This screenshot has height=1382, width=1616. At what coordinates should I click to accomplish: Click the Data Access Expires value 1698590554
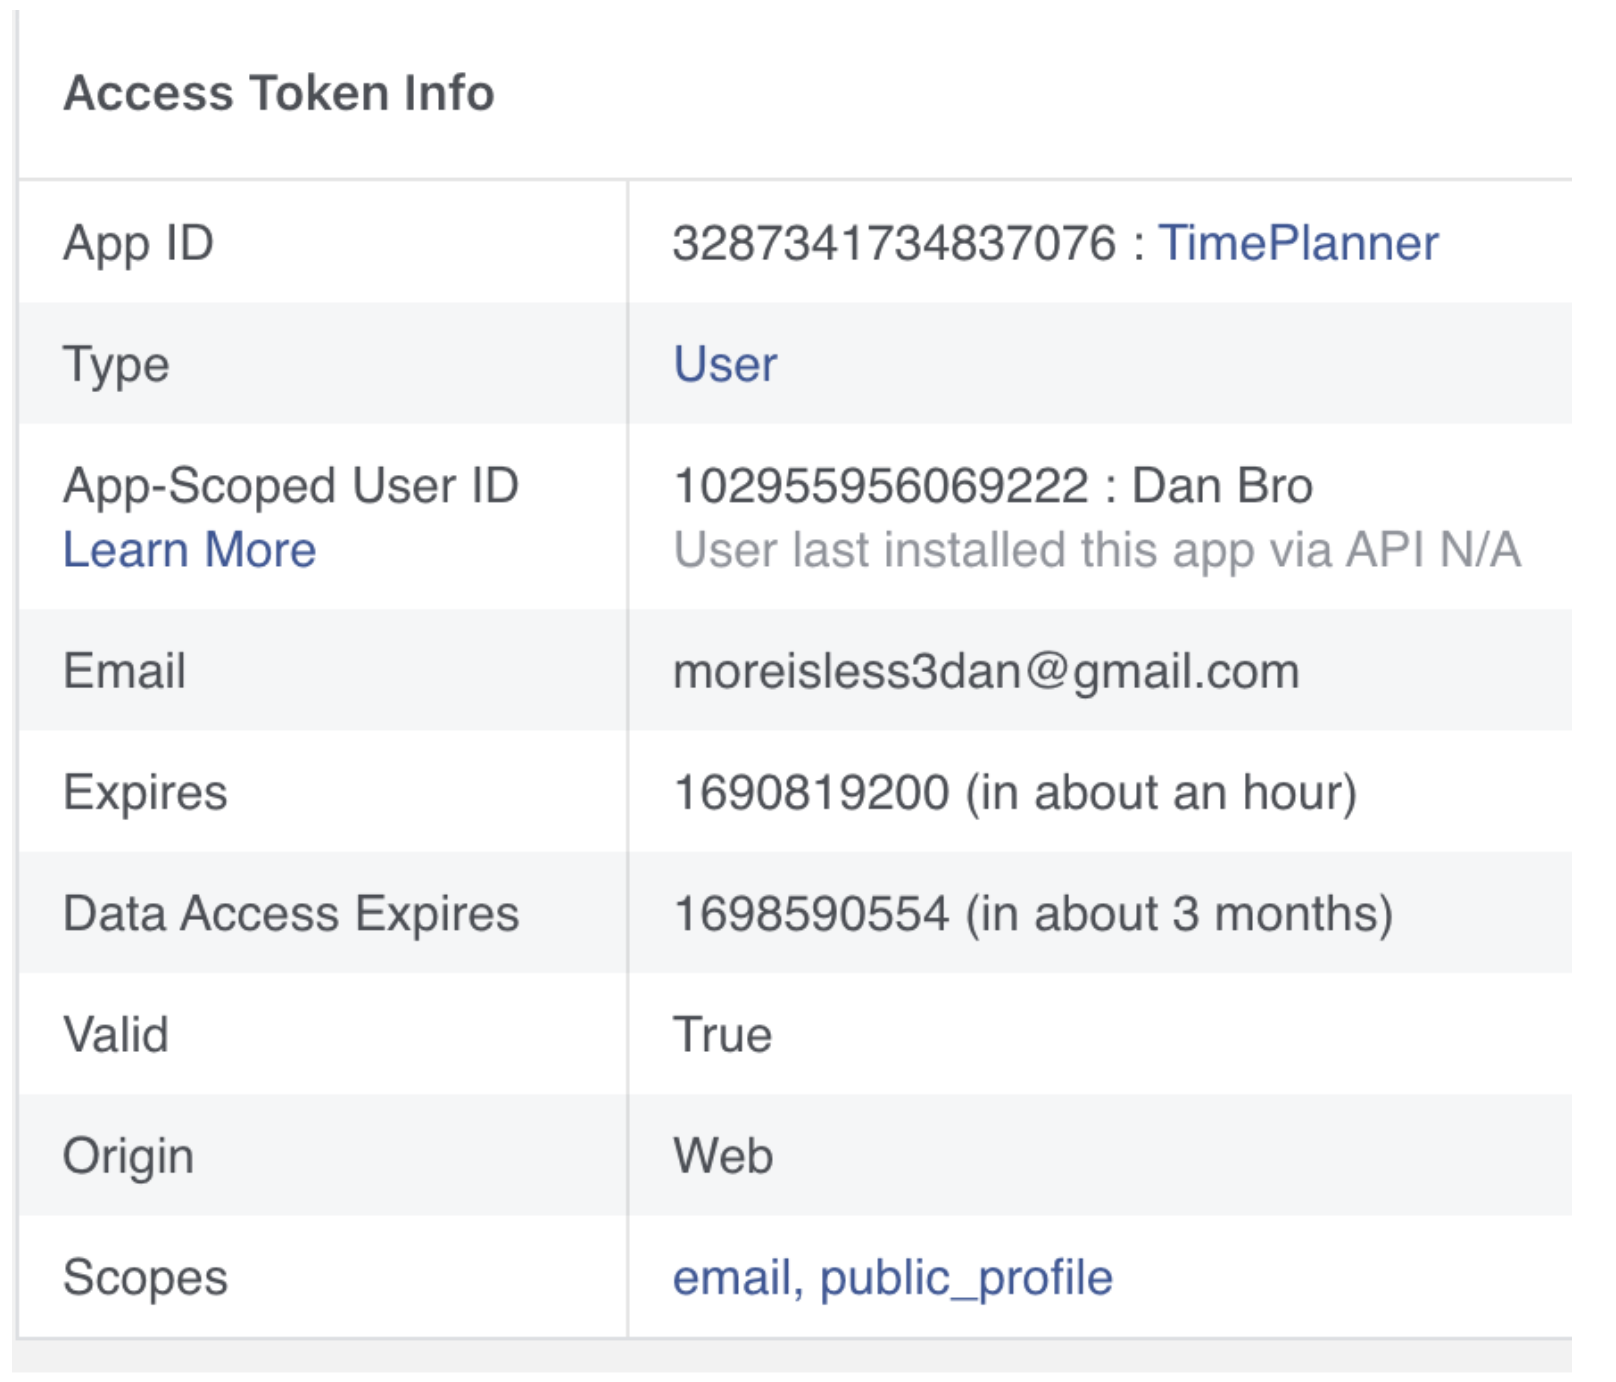pyautogui.click(x=811, y=914)
